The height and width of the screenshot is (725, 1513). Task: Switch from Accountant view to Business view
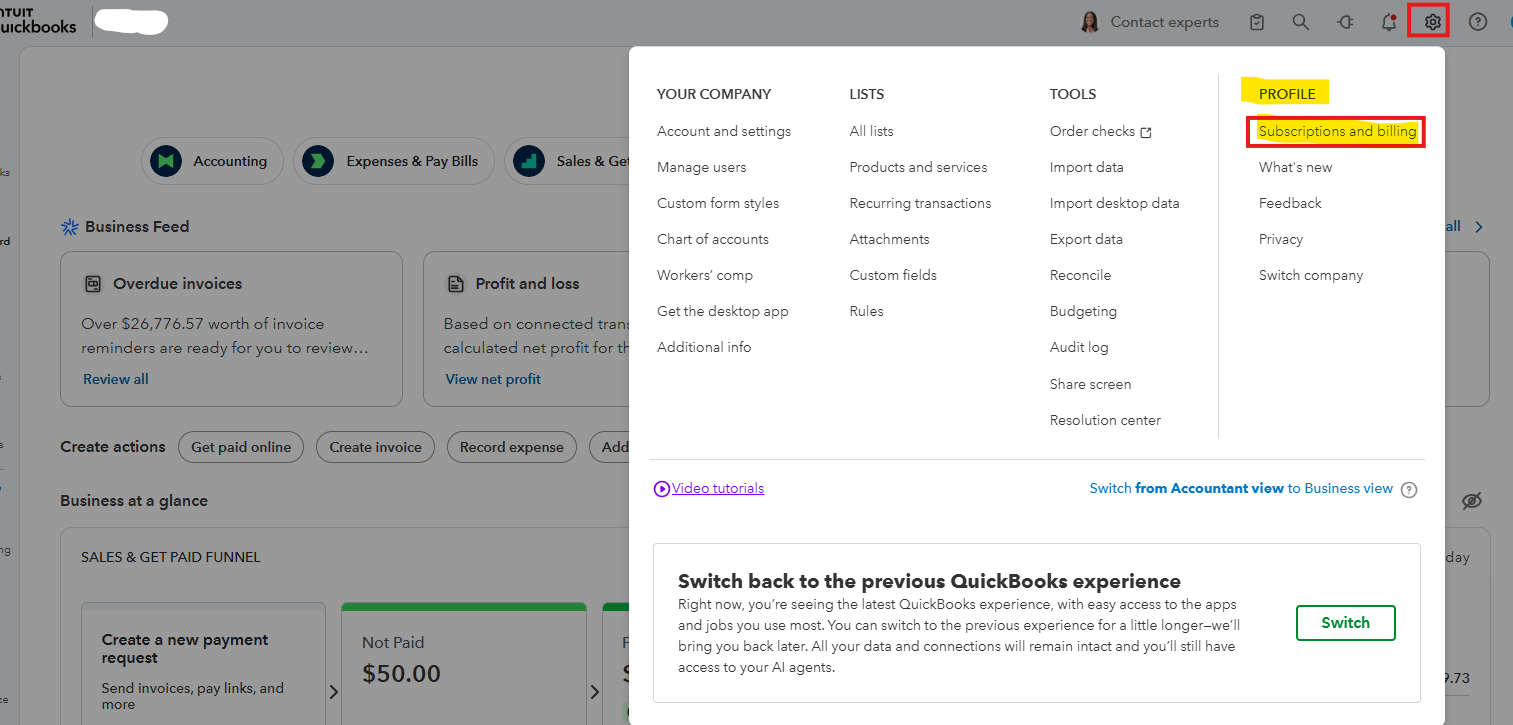(1241, 489)
